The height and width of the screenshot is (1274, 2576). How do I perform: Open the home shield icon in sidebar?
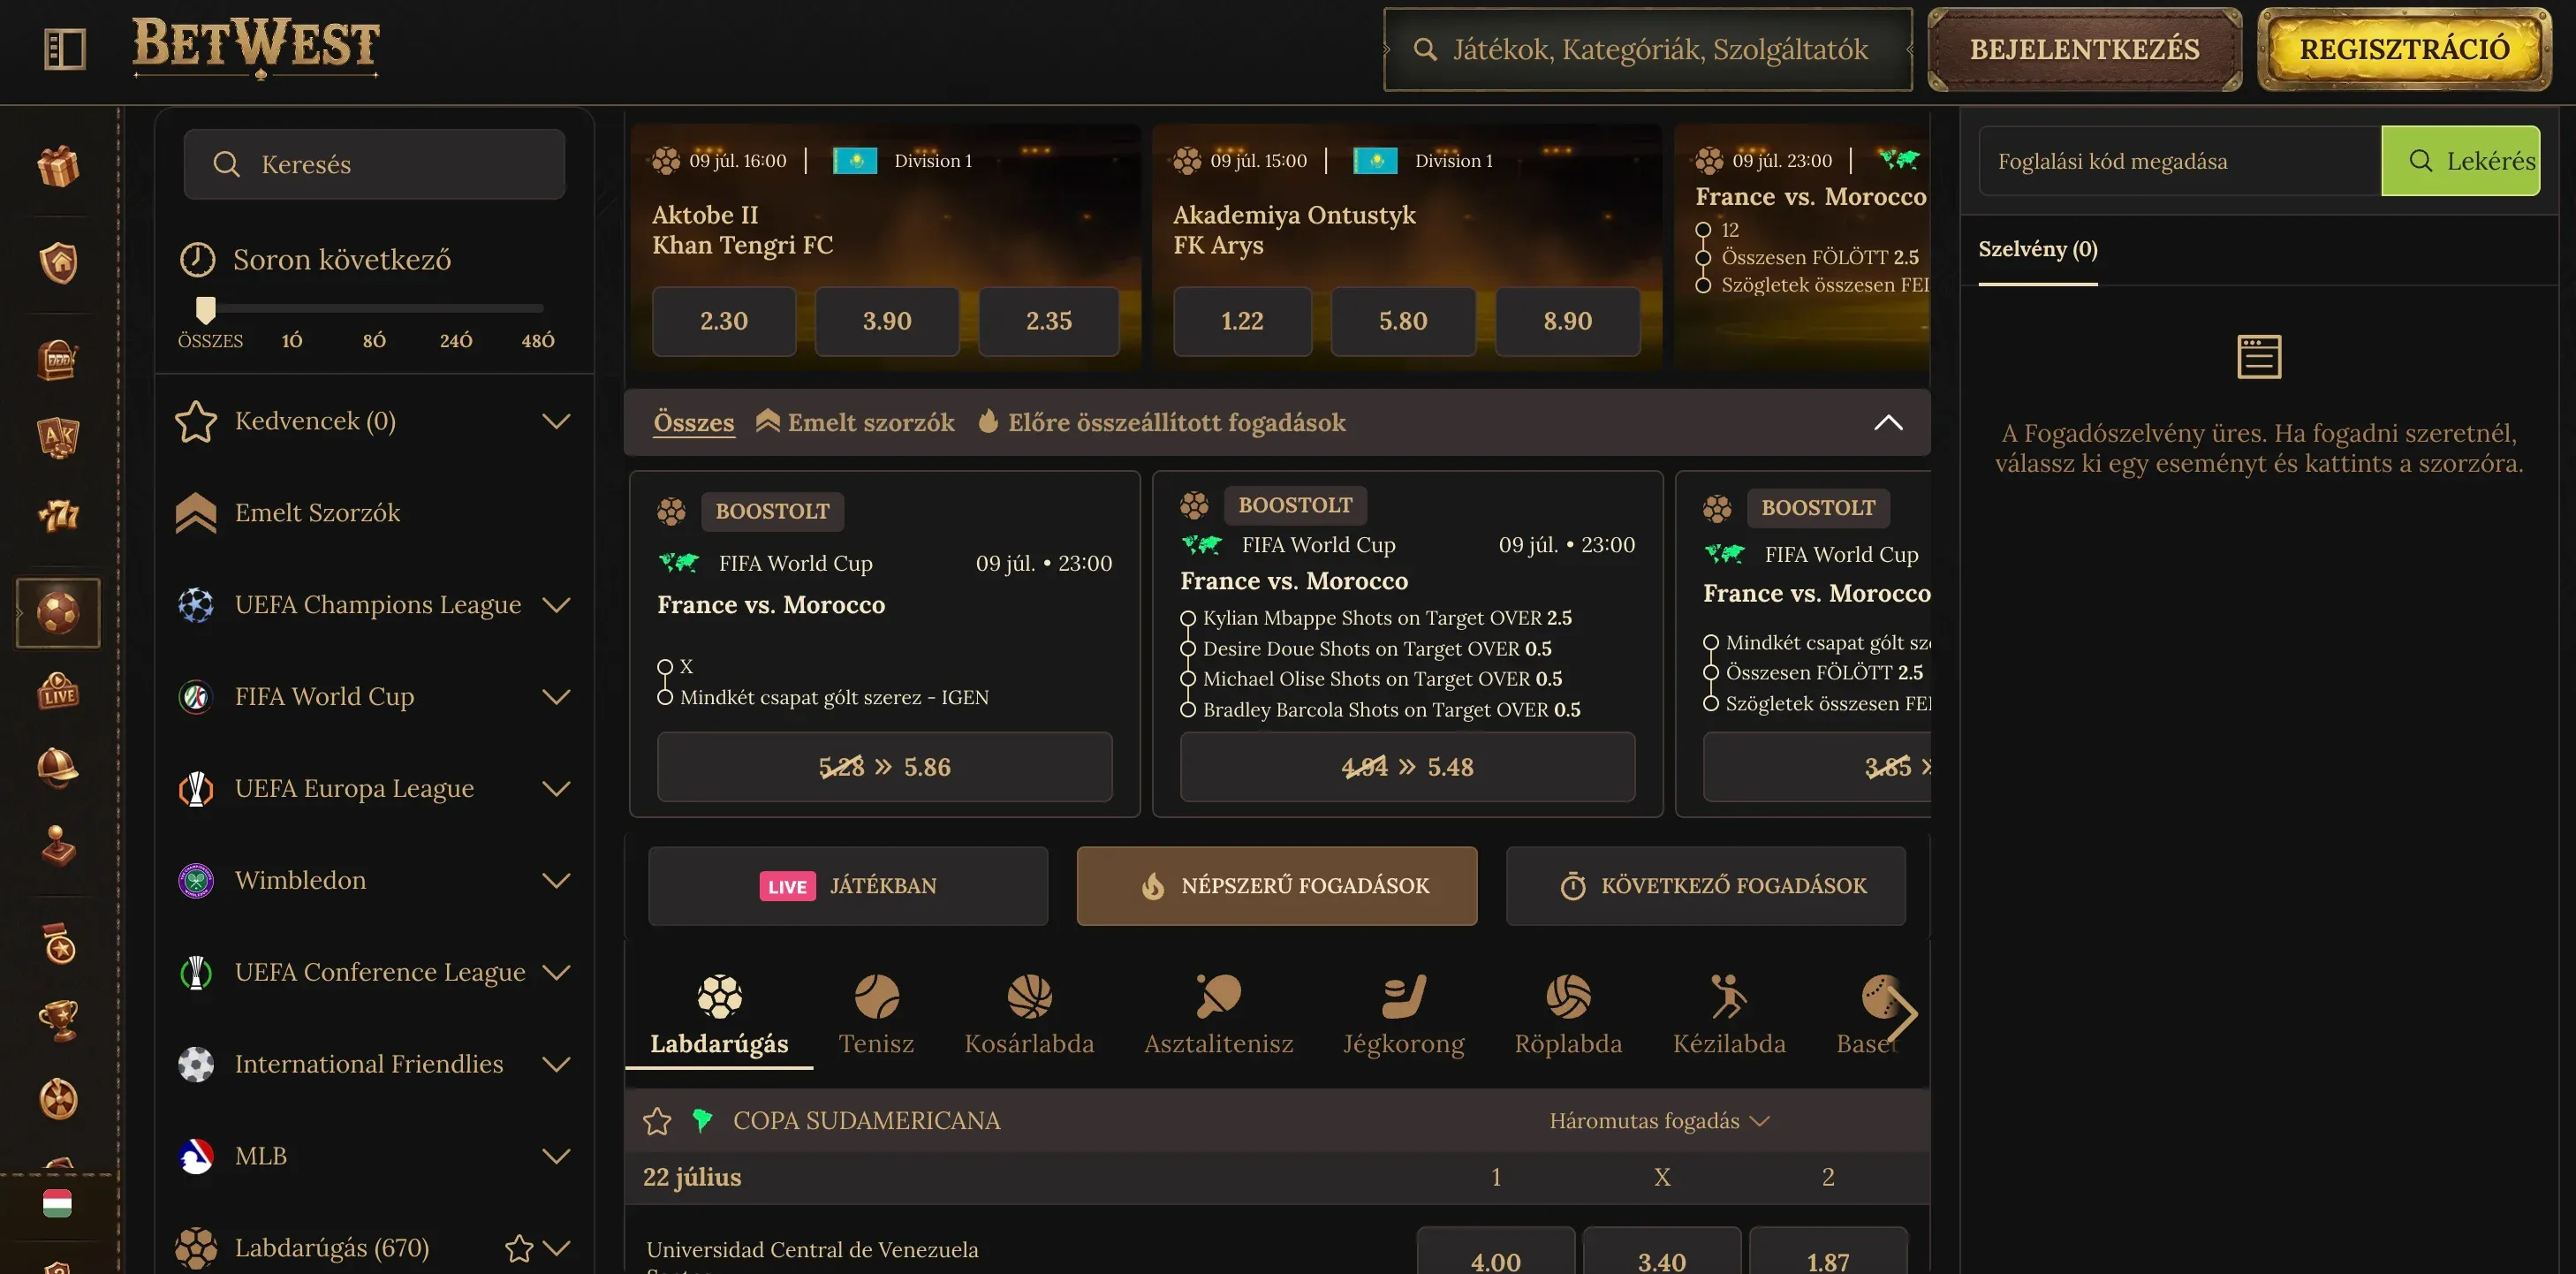(x=58, y=262)
